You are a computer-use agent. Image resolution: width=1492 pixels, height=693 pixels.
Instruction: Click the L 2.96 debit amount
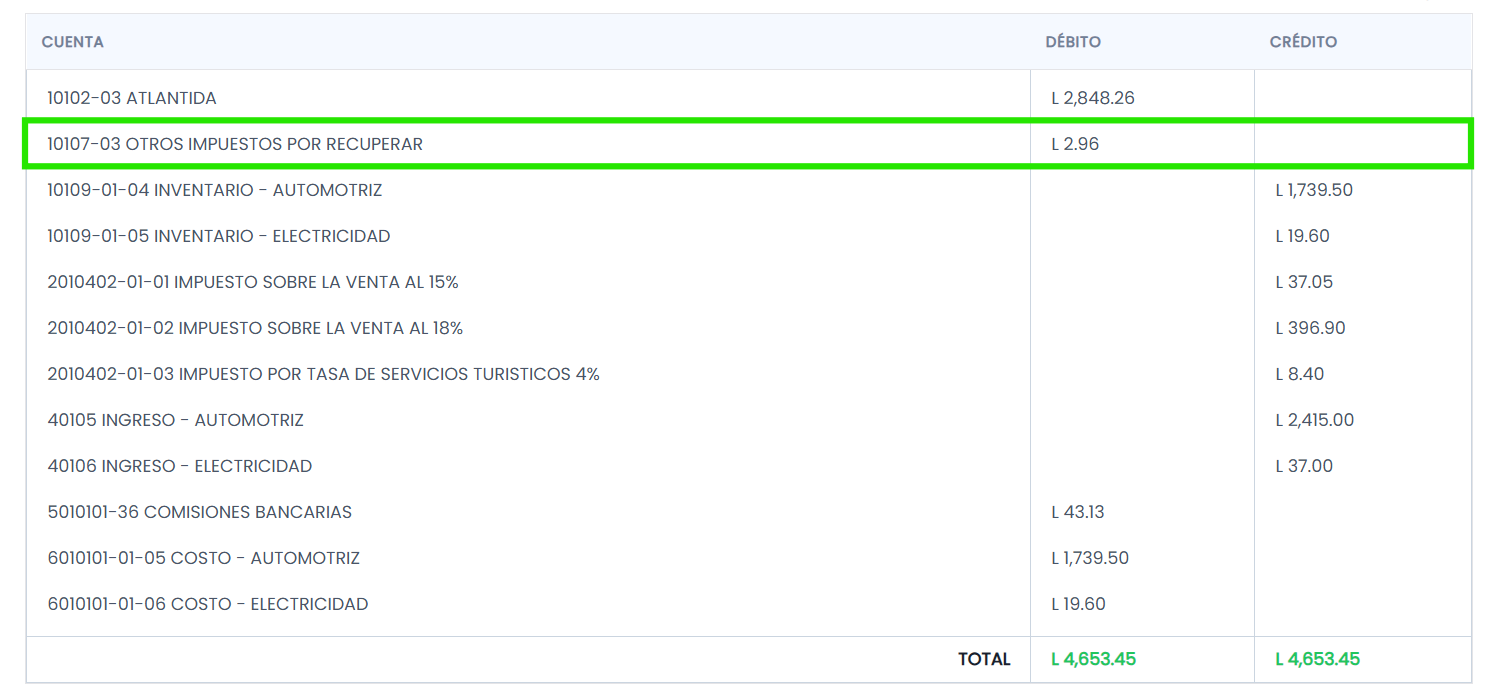click(x=1075, y=144)
